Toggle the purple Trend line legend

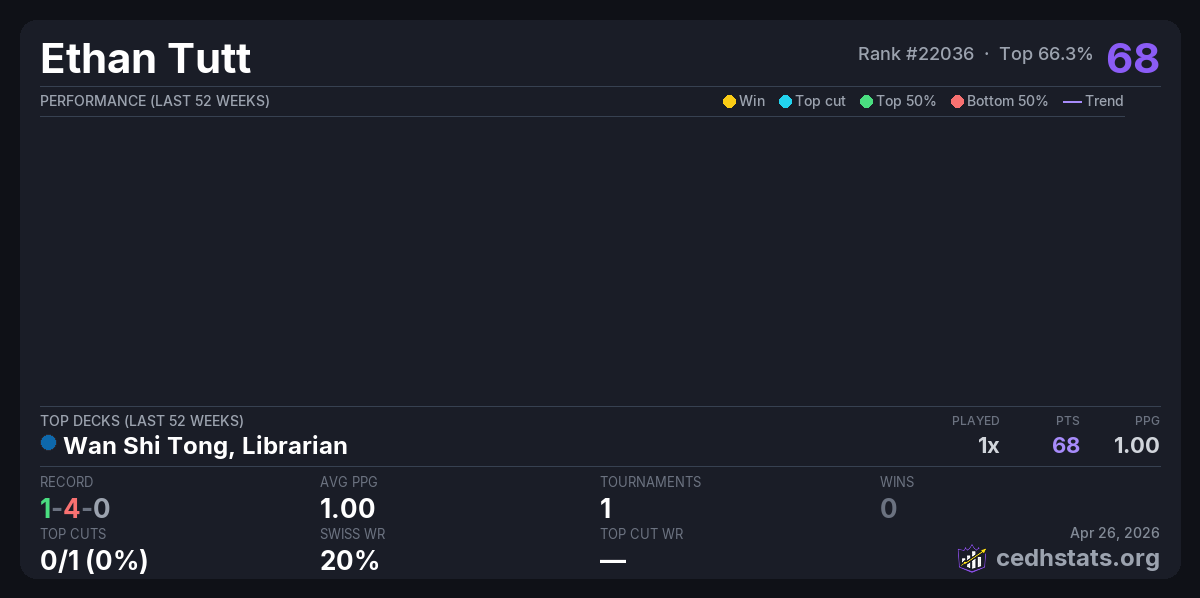click(x=1072, y=101)
